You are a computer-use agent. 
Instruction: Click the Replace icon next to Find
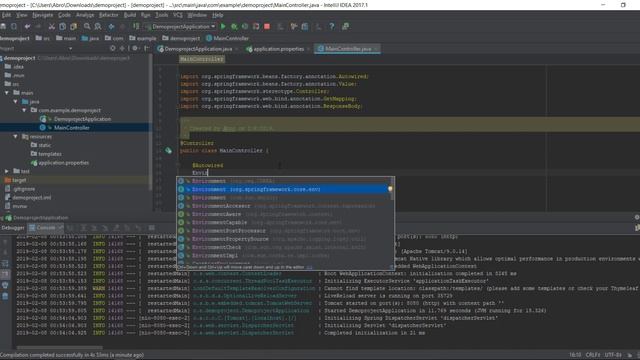98,27
